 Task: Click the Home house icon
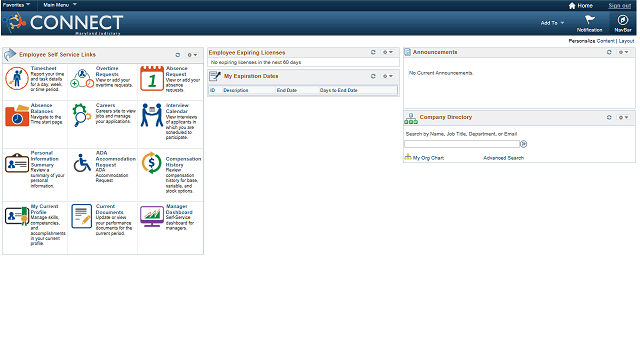(572, 6)
